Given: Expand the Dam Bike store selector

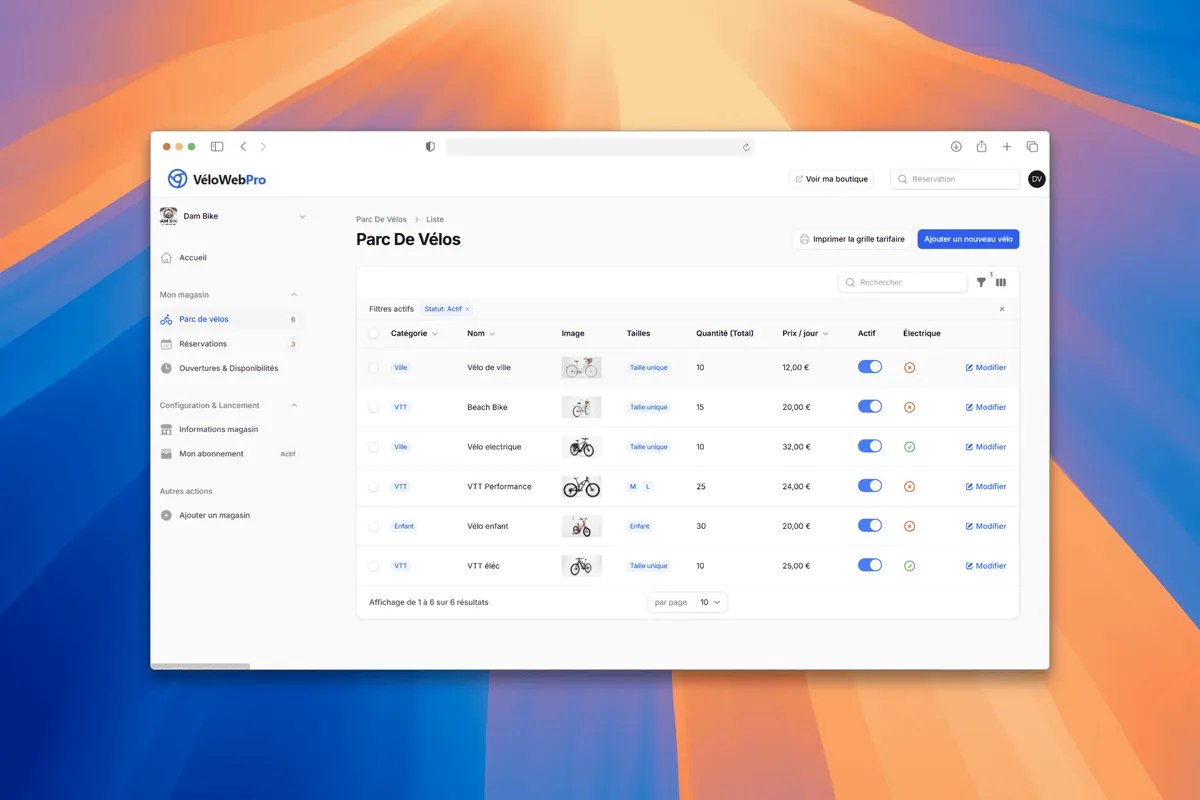Looking at the screenshot, I should tap(300, 216).
